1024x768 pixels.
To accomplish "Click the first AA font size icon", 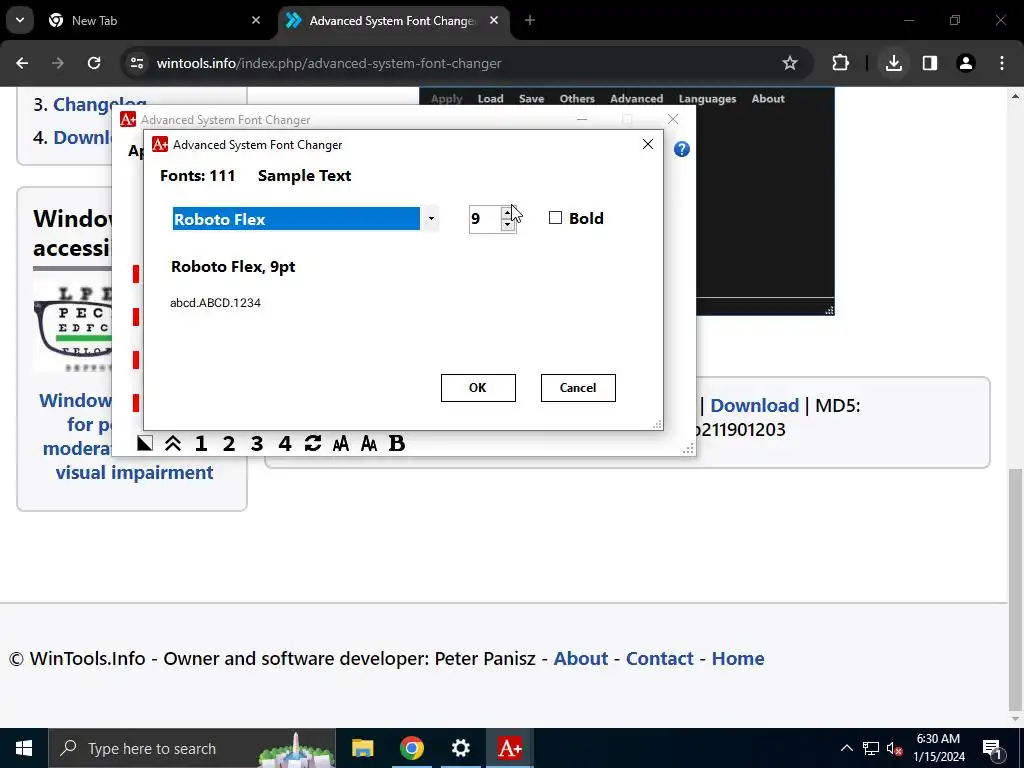I will [x=341, y=444].
